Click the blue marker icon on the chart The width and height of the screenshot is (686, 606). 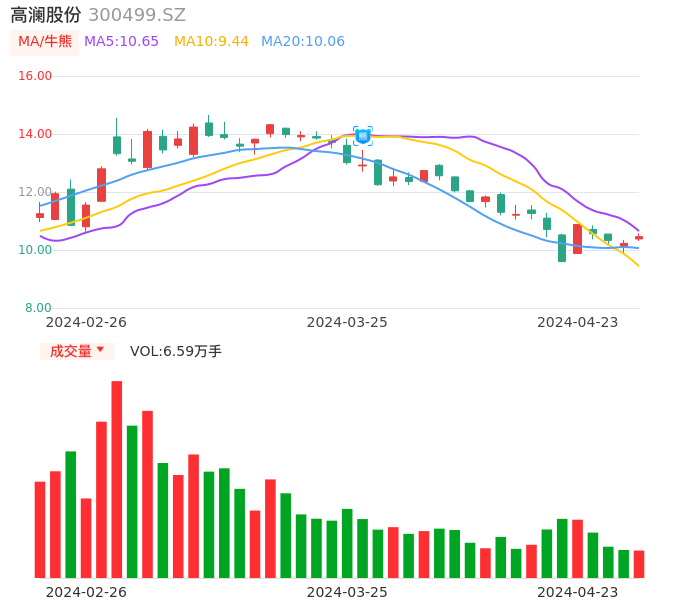[x=362, y=135]
